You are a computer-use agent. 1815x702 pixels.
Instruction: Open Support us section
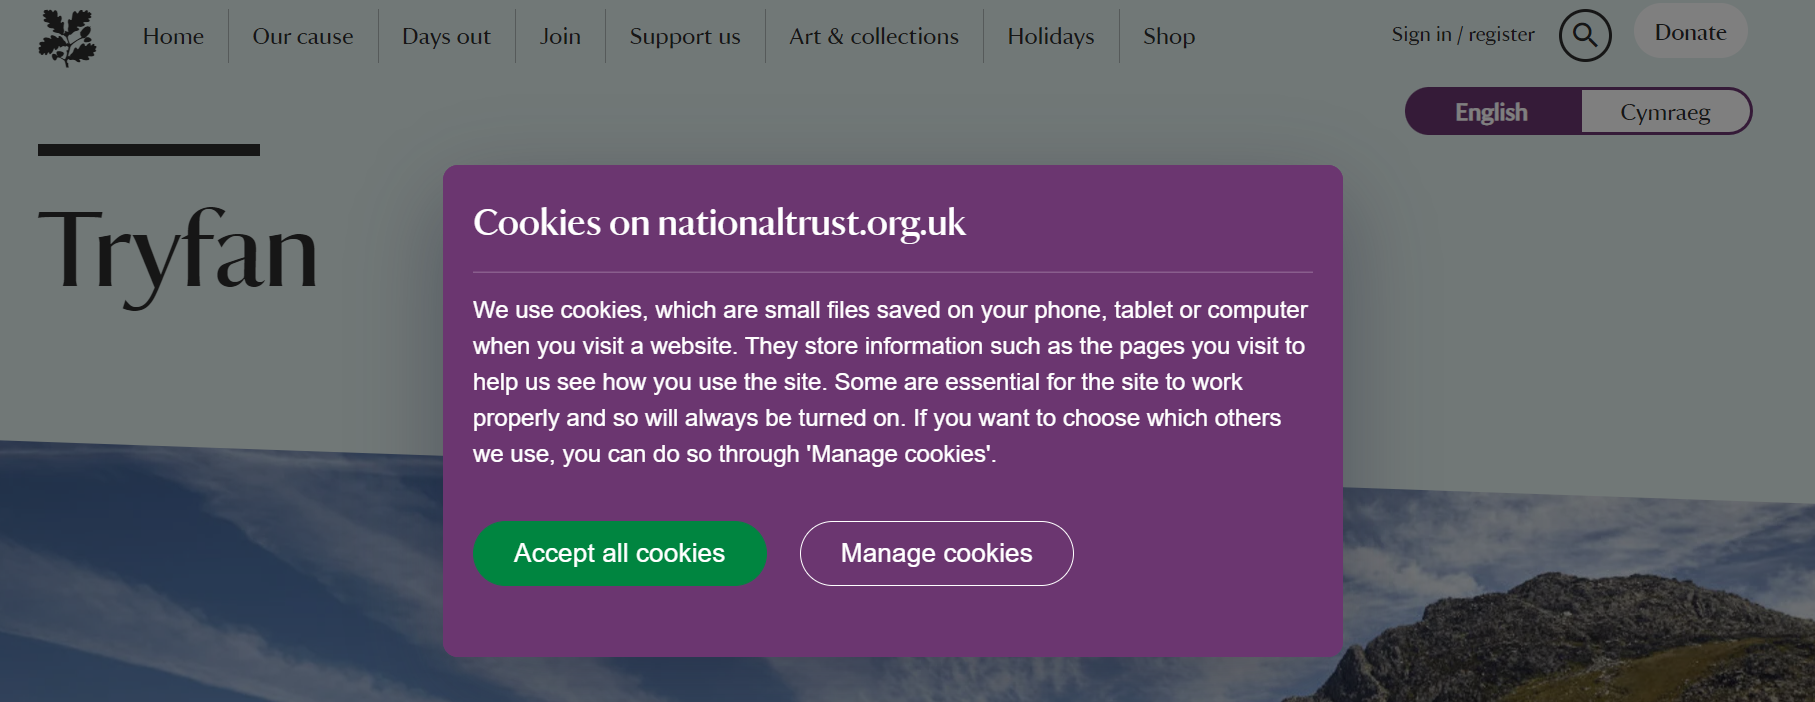pyautogui.click(x=685, y=37)
